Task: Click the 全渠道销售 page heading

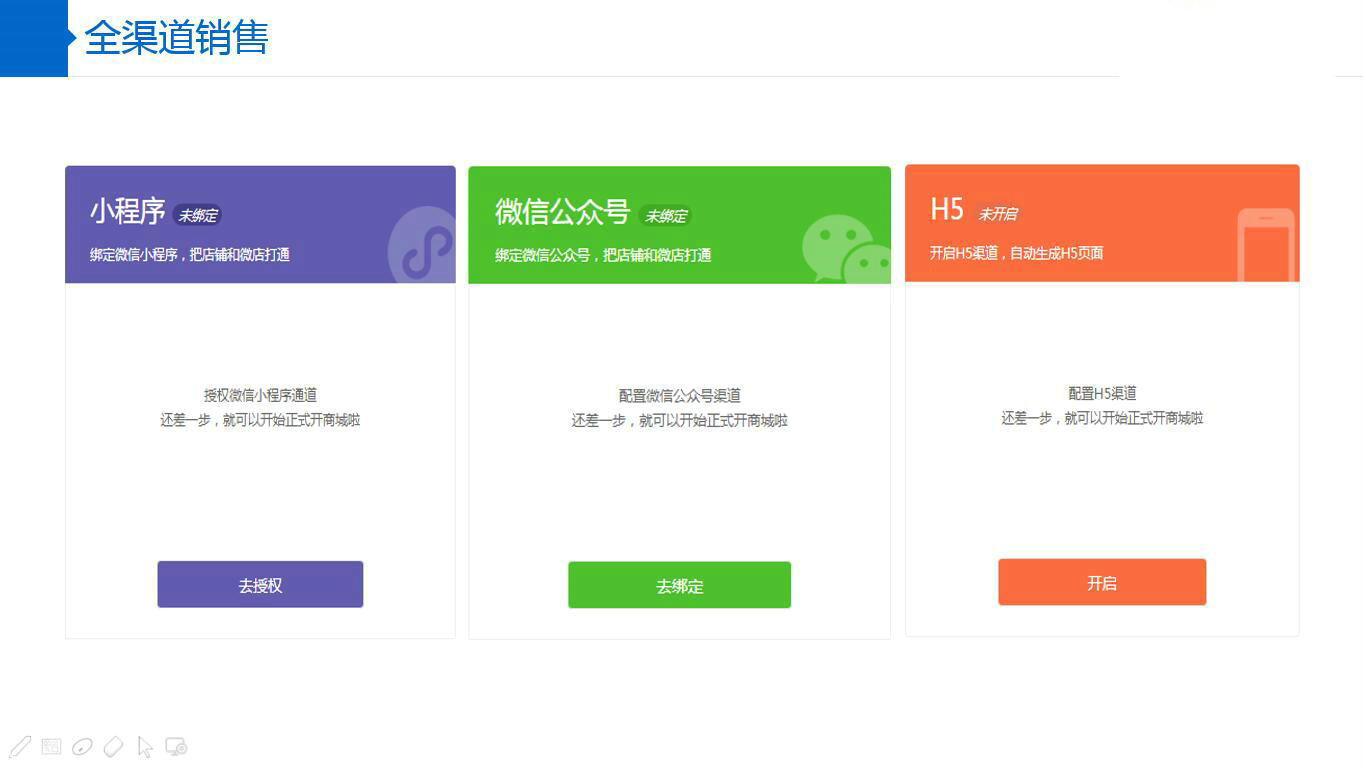Action: coord(176,38)
